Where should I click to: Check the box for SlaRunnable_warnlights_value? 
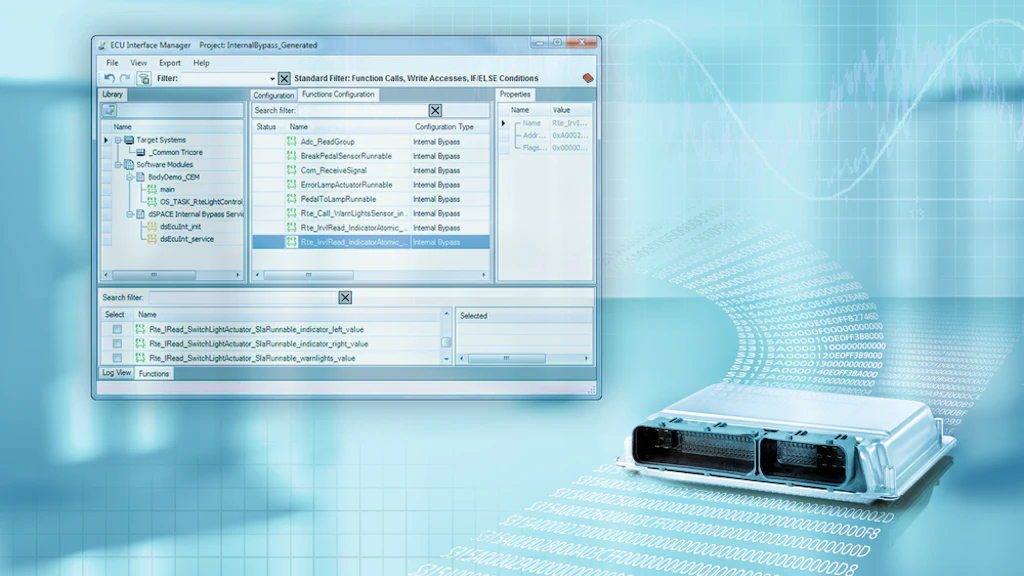coord(117,358)
